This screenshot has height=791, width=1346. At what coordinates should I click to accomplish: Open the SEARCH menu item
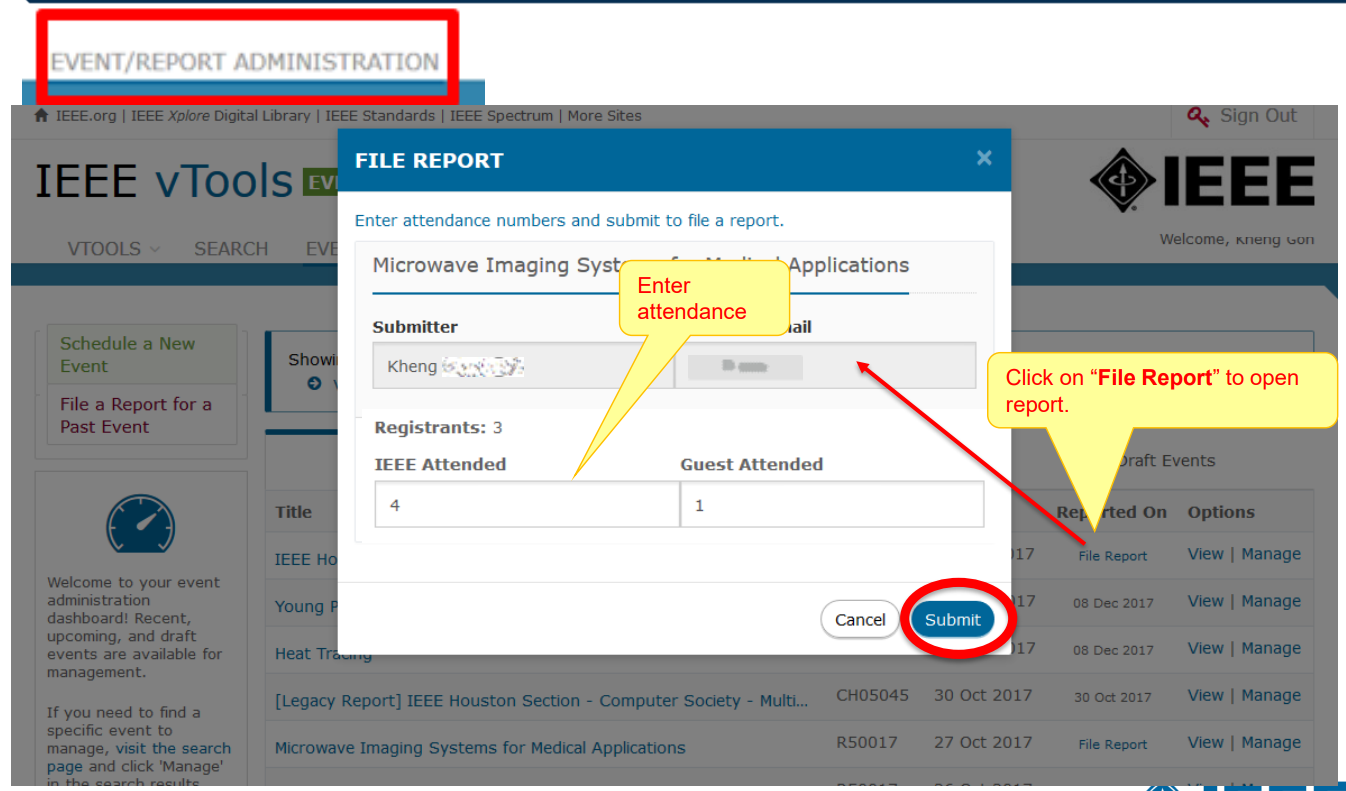[x=231, y=249]
